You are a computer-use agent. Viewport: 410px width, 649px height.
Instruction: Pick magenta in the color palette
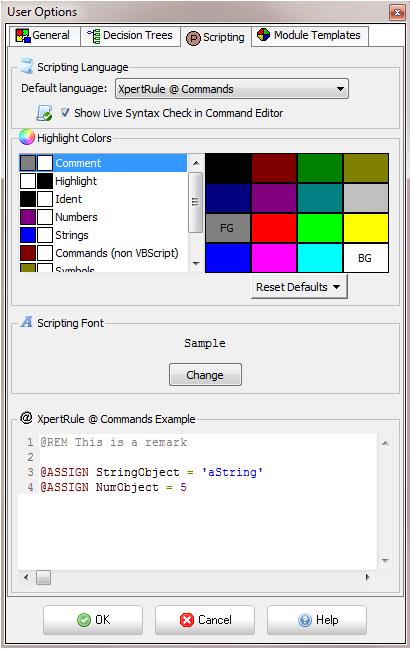(274, 258)
